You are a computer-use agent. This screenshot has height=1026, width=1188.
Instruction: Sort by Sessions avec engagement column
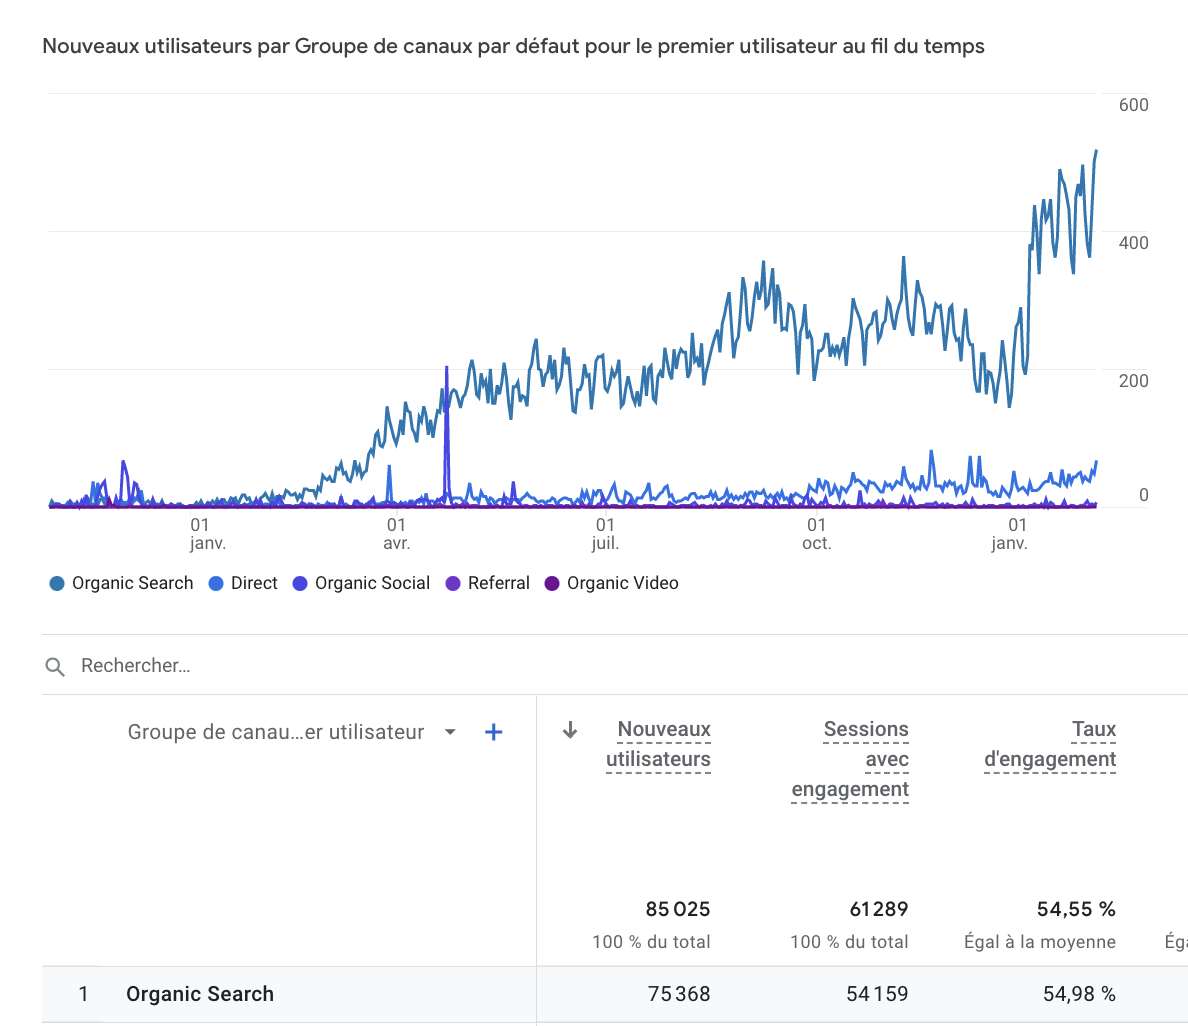coord(851,759)
